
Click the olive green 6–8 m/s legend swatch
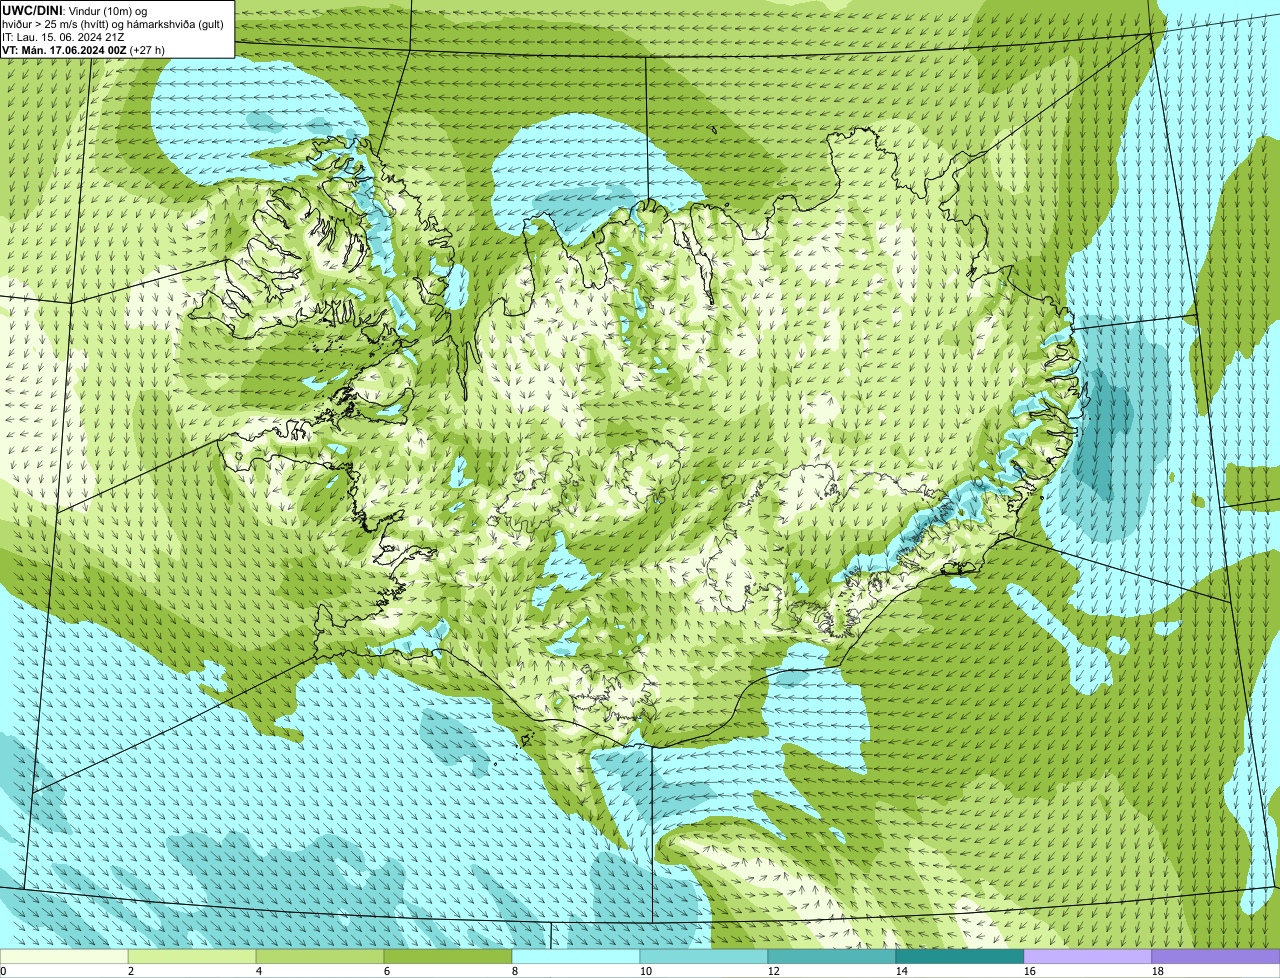tap(448, 956)
